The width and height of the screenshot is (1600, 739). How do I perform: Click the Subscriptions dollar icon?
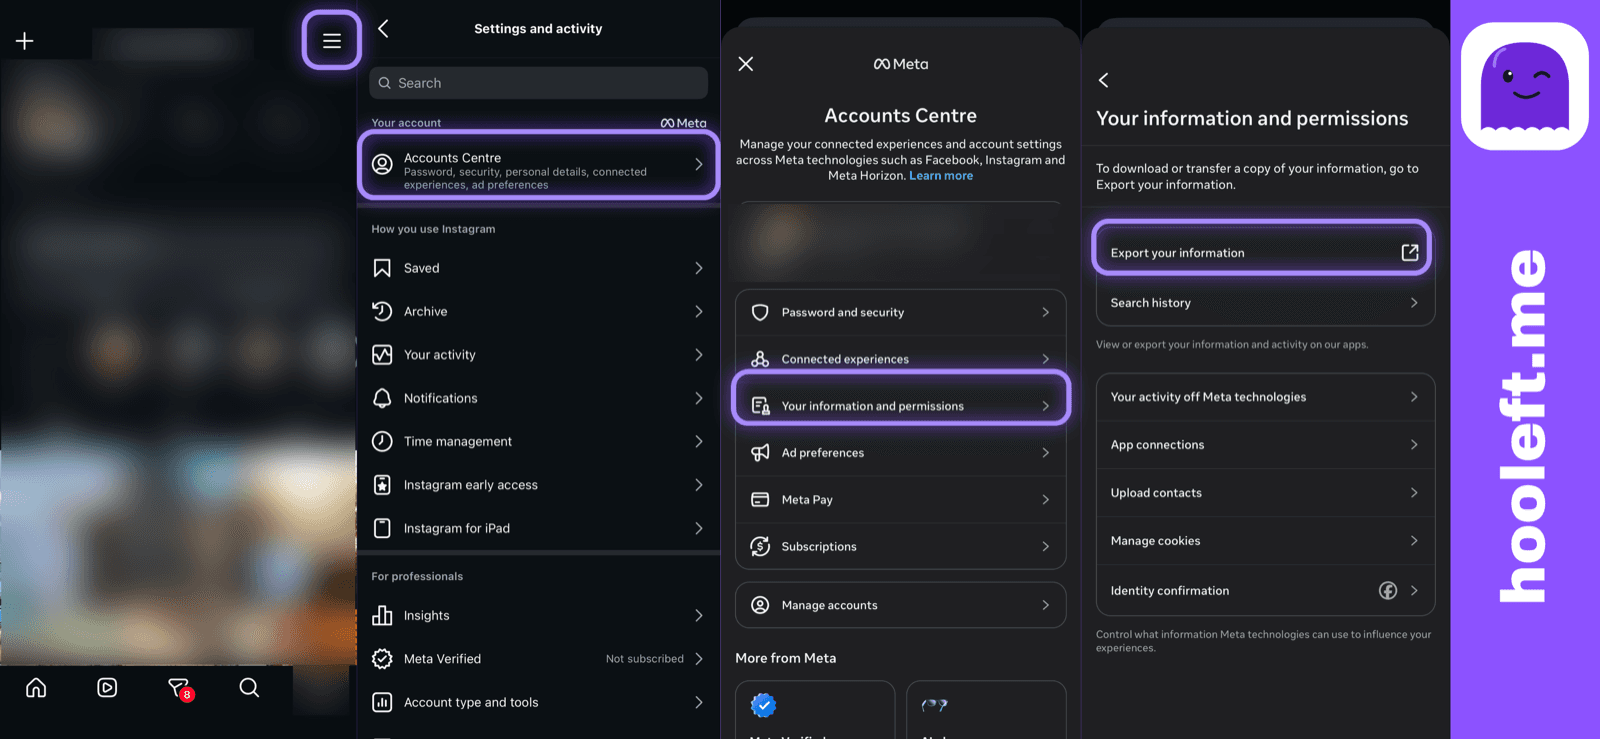[x=760, y=546]
